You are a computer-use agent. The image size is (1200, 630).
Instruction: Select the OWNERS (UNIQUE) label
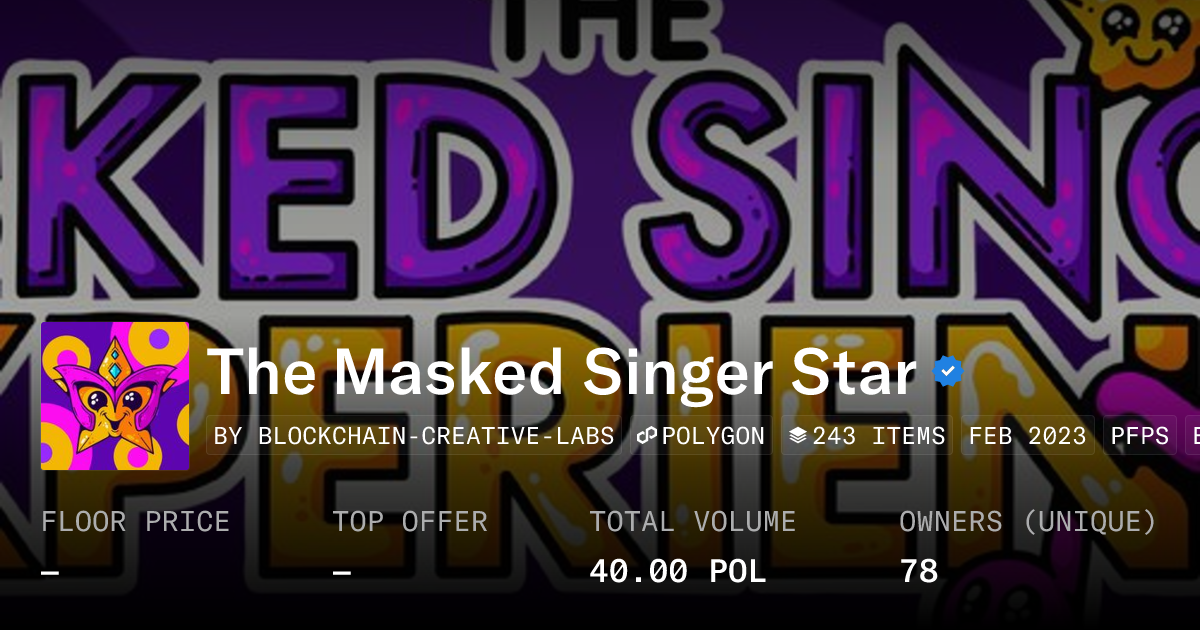1028,522
